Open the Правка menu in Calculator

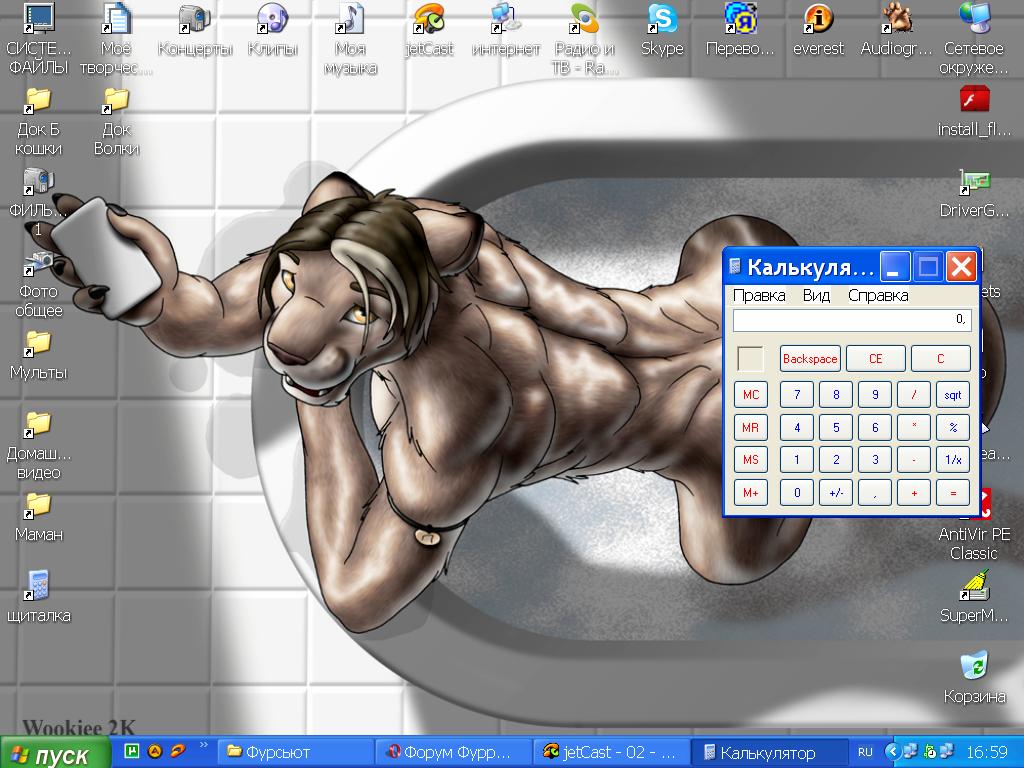coord(759,296)
